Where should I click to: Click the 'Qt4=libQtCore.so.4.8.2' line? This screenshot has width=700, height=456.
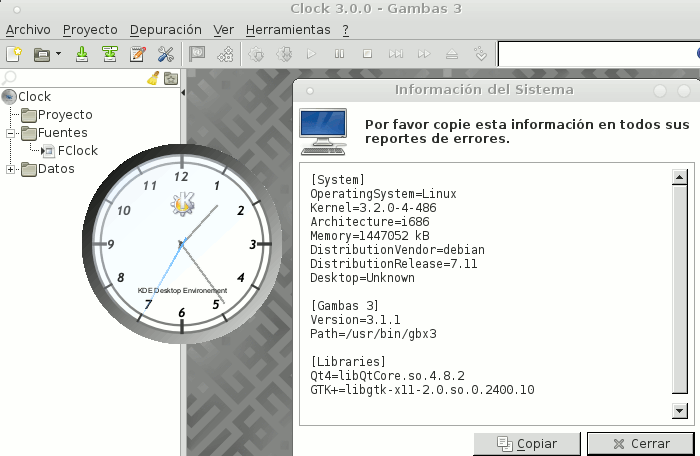tap(388, 376)
